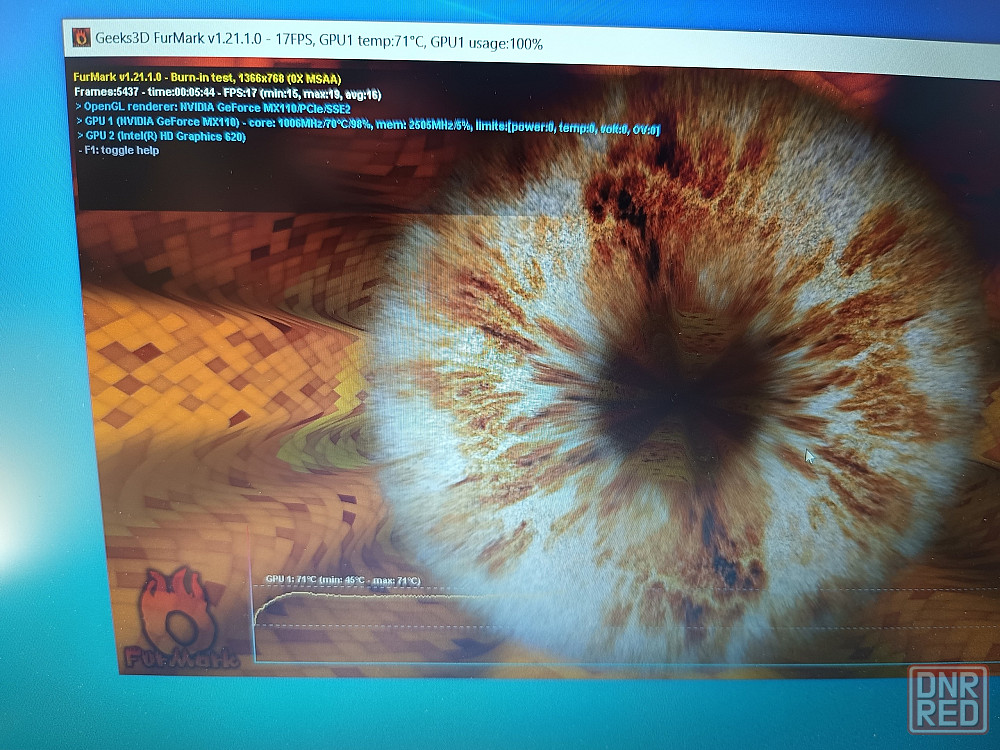Click the dark burnt spot atop the fur ring
1000x750 pixels.
(620, 200)
